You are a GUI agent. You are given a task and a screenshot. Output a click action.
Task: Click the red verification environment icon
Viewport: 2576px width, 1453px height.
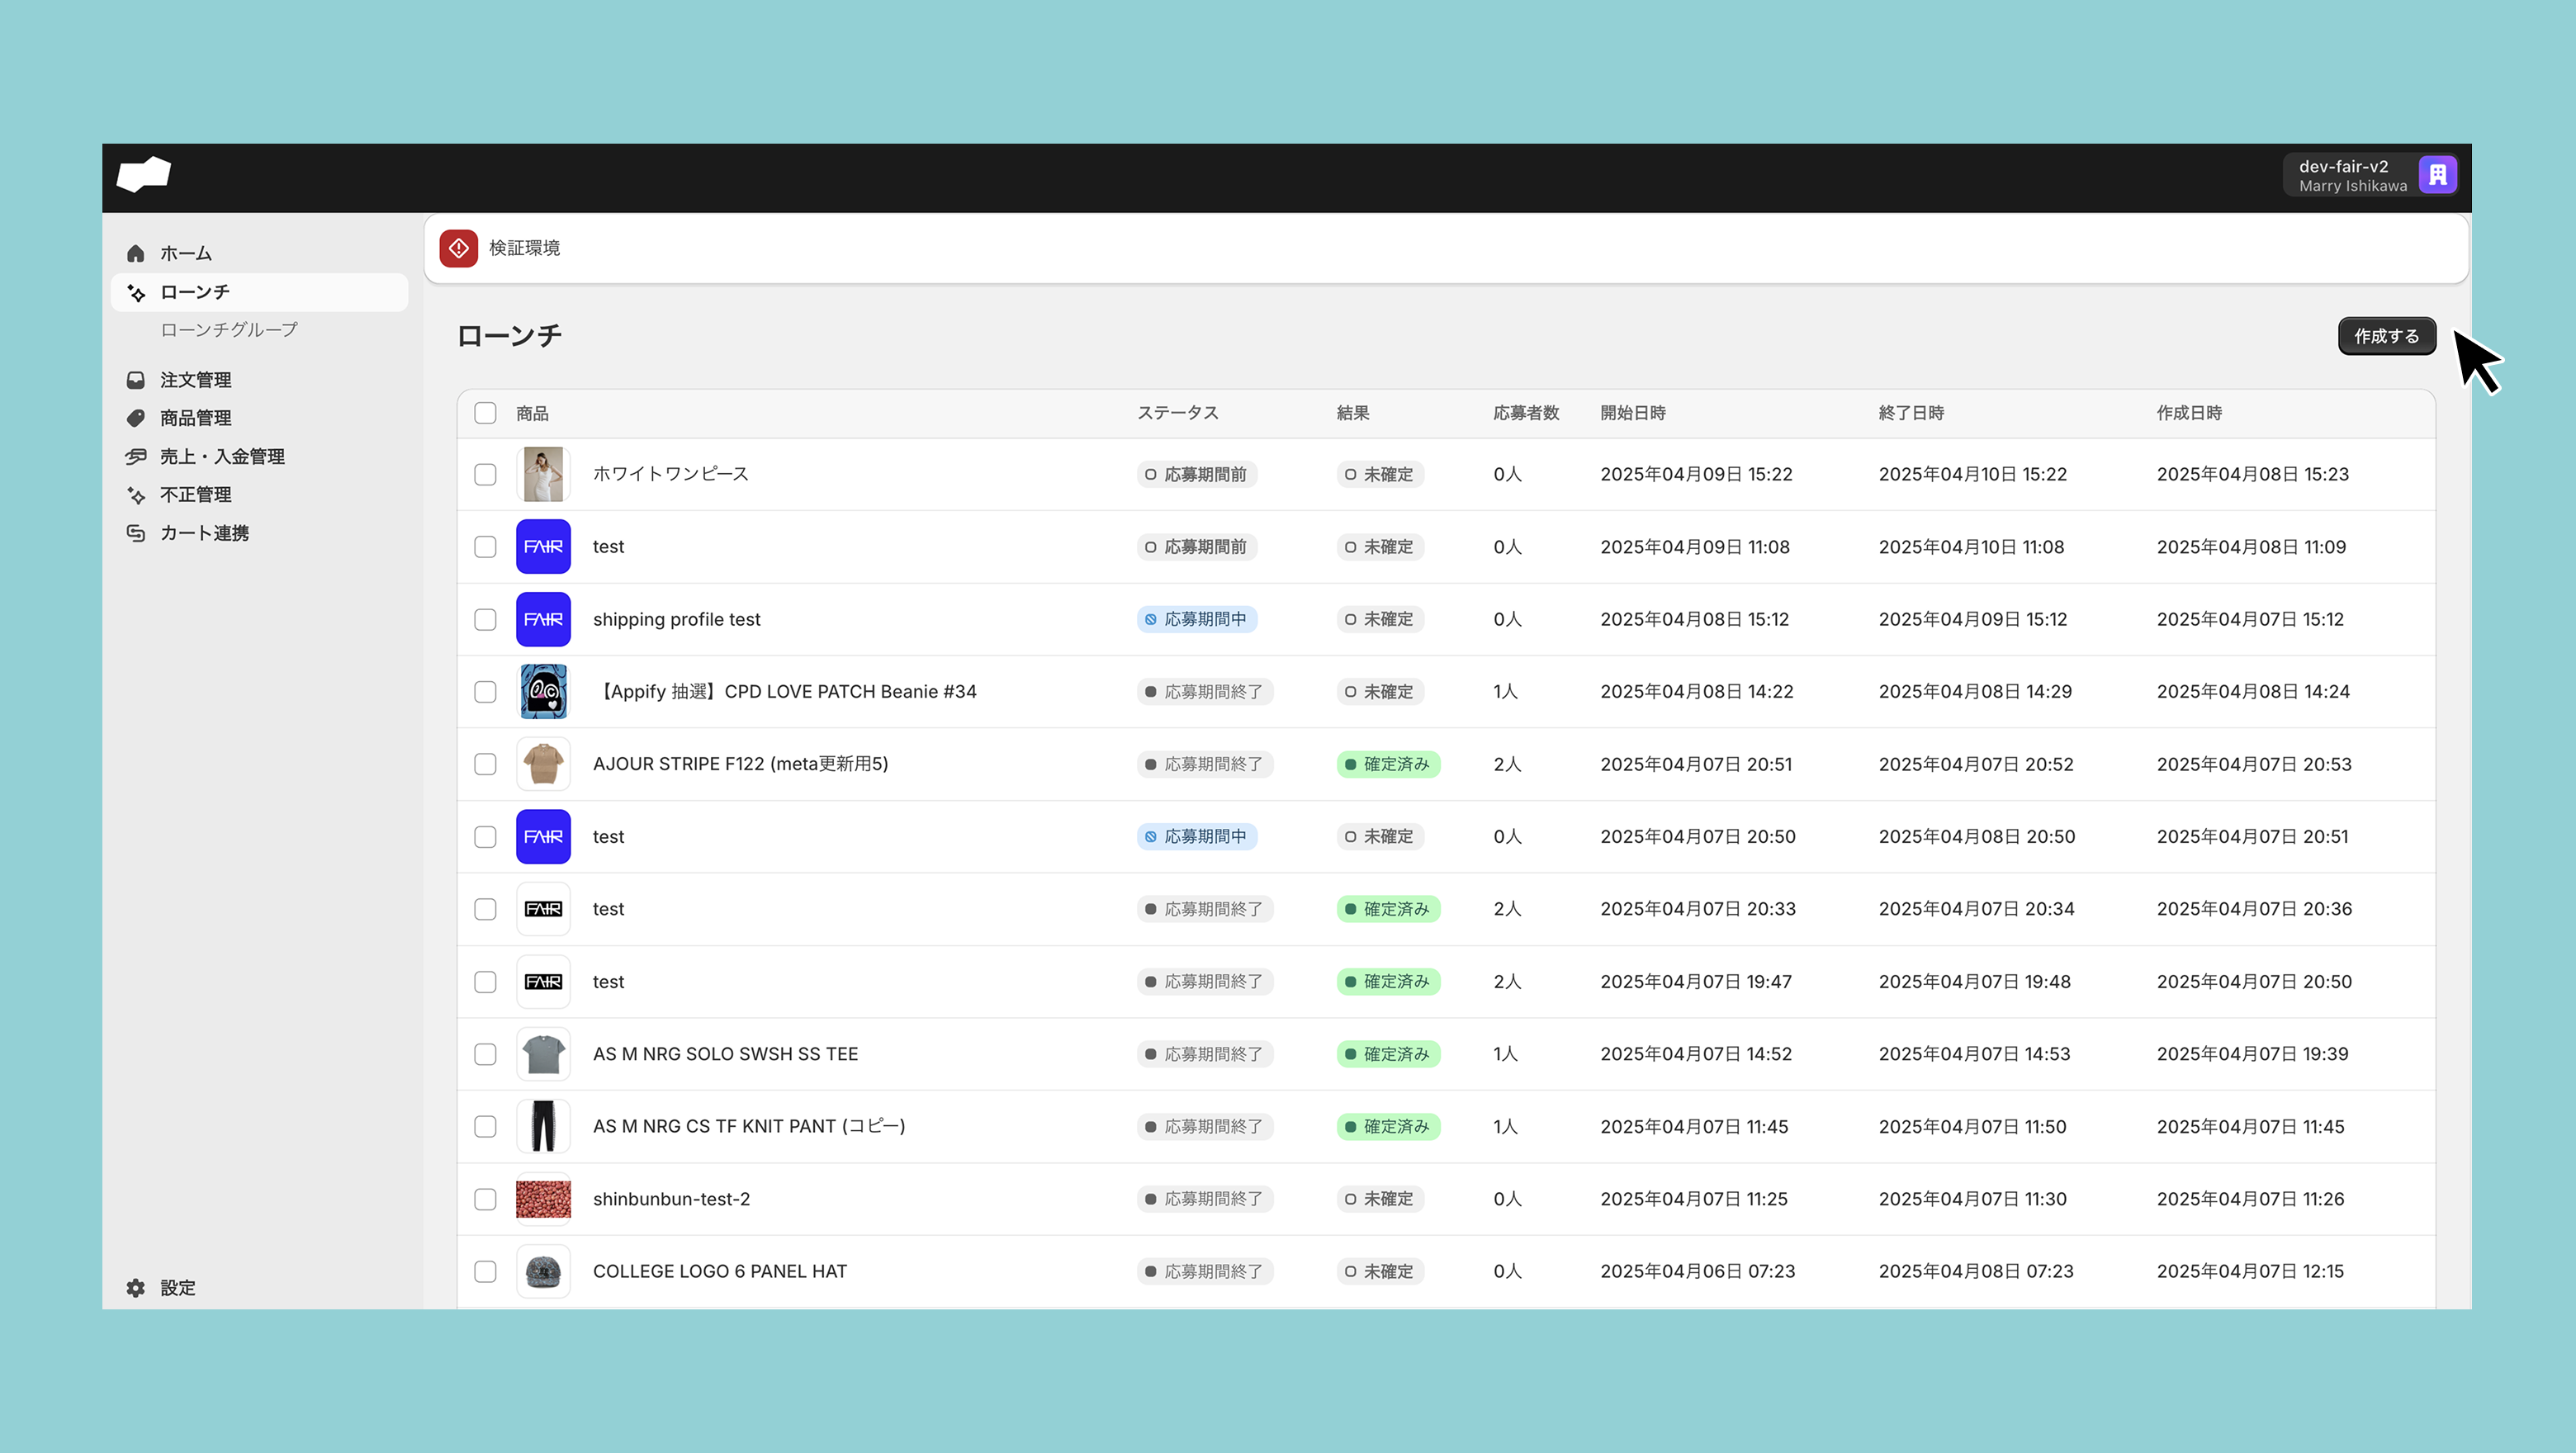[x=459, y=248]
